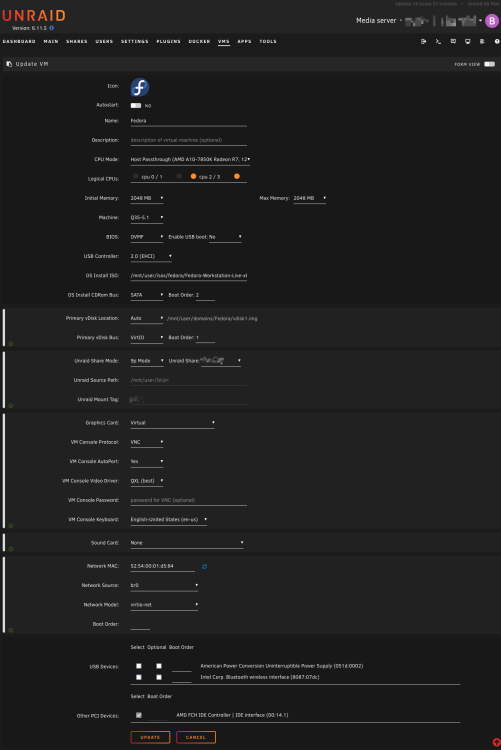Open the Machine Q35-5.1 dropdown
Image resolution: width=501 pixels, height=750 pixels.
tap(146, 218)
